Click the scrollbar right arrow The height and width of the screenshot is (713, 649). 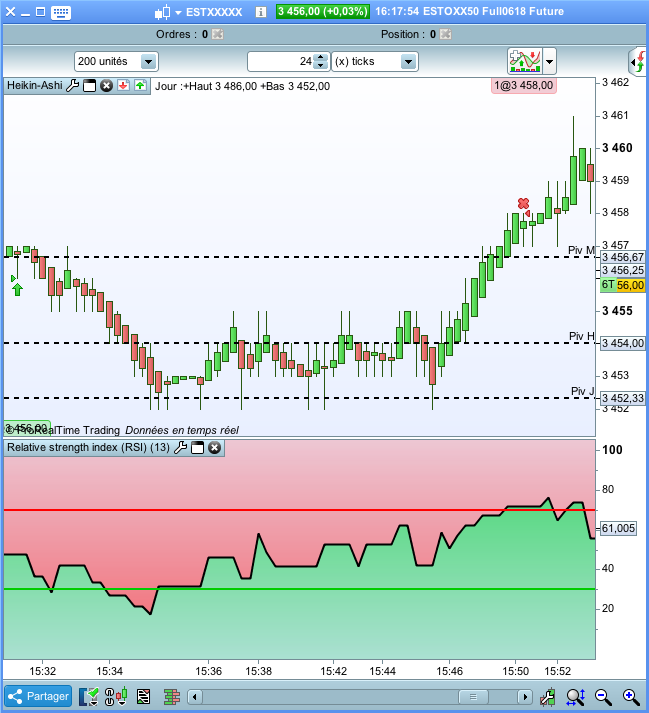pos(525,697)
